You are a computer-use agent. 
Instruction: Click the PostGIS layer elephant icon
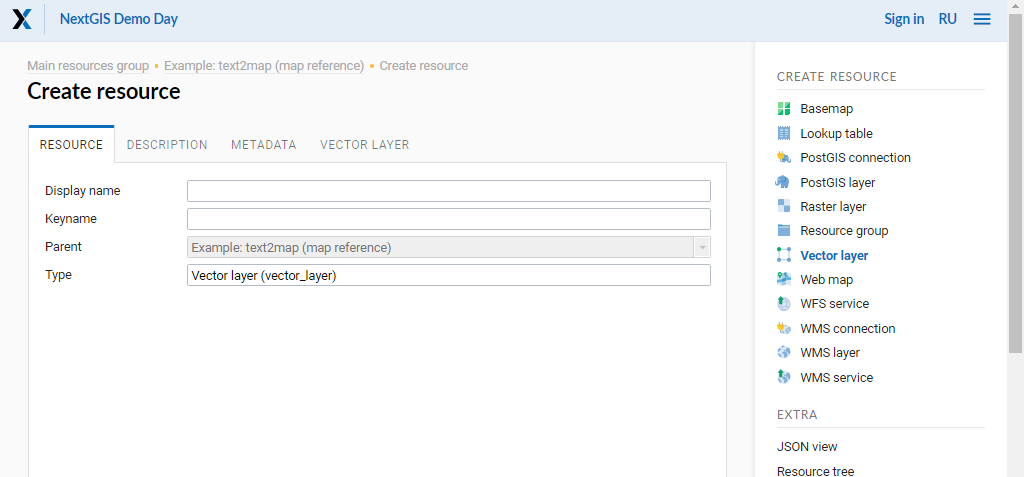782,182
